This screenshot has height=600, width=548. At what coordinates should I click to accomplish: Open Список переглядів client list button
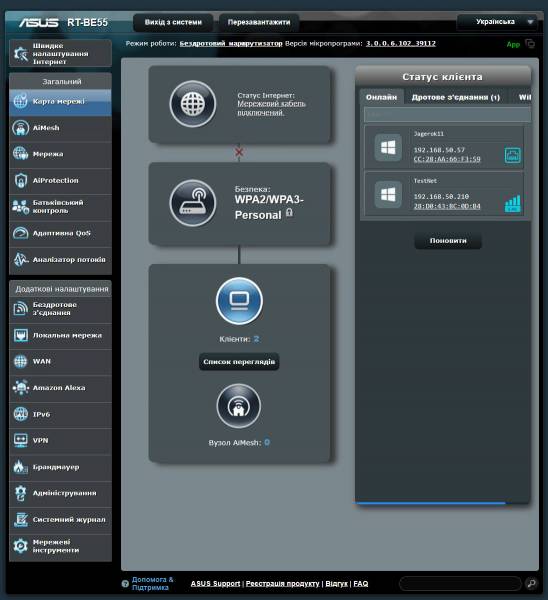(x=239, y=362)
